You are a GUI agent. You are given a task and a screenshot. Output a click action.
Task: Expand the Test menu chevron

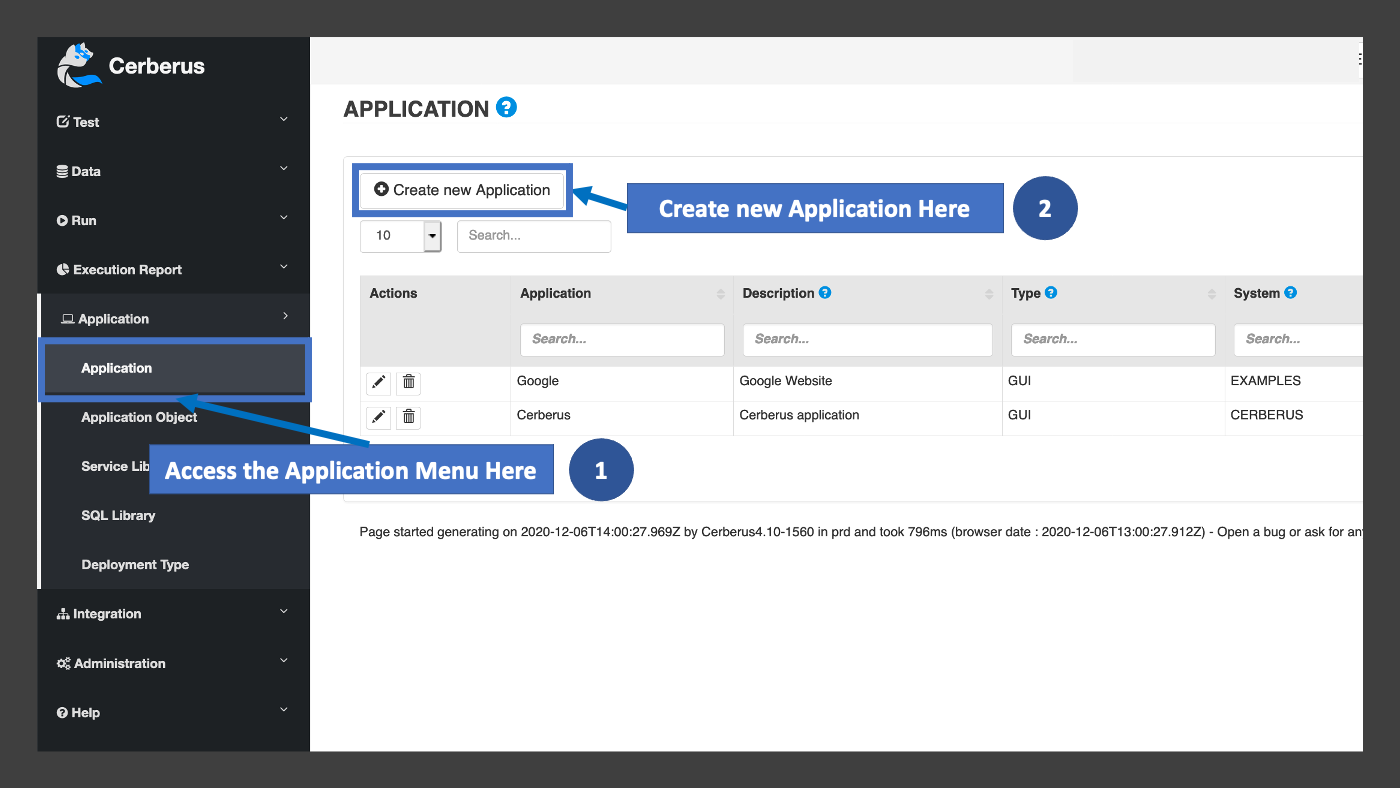(284, 120)
